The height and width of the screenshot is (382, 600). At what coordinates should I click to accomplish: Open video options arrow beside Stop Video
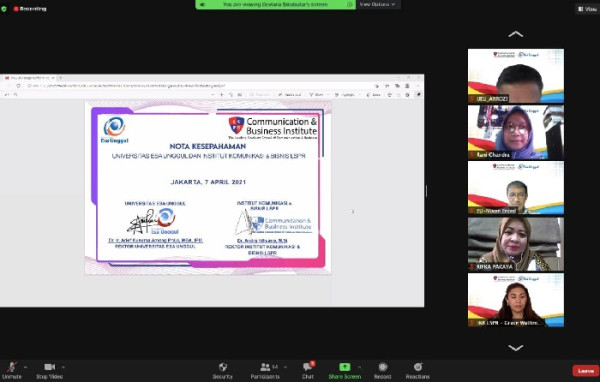(x=63, y=367)
